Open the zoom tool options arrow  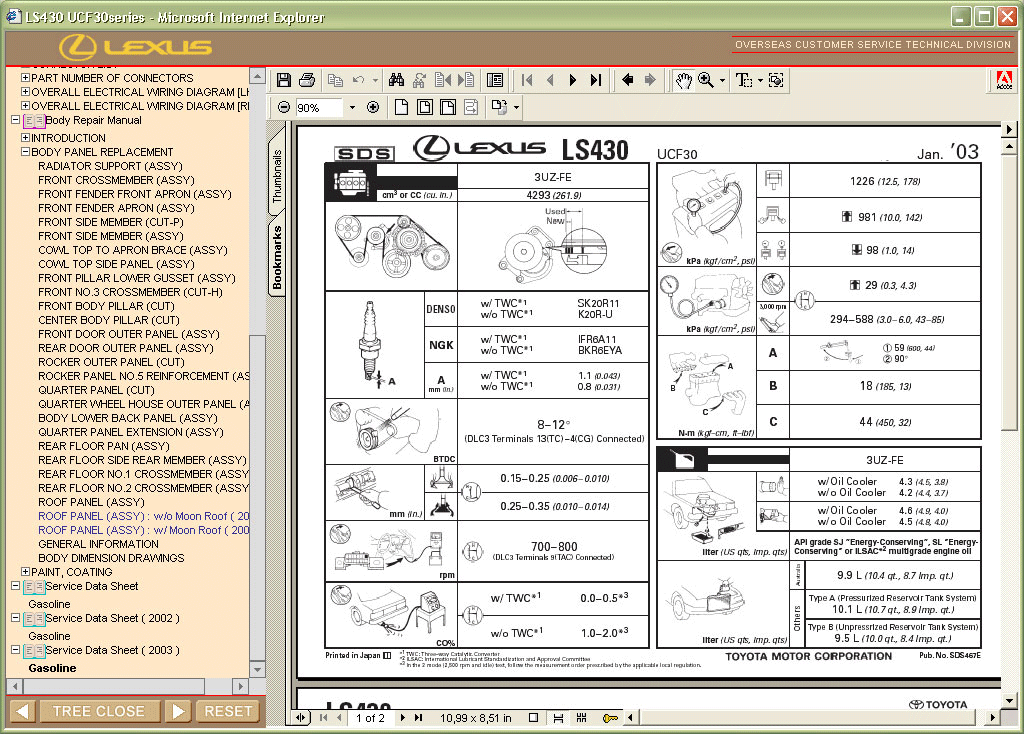click(x=722, y=81)
